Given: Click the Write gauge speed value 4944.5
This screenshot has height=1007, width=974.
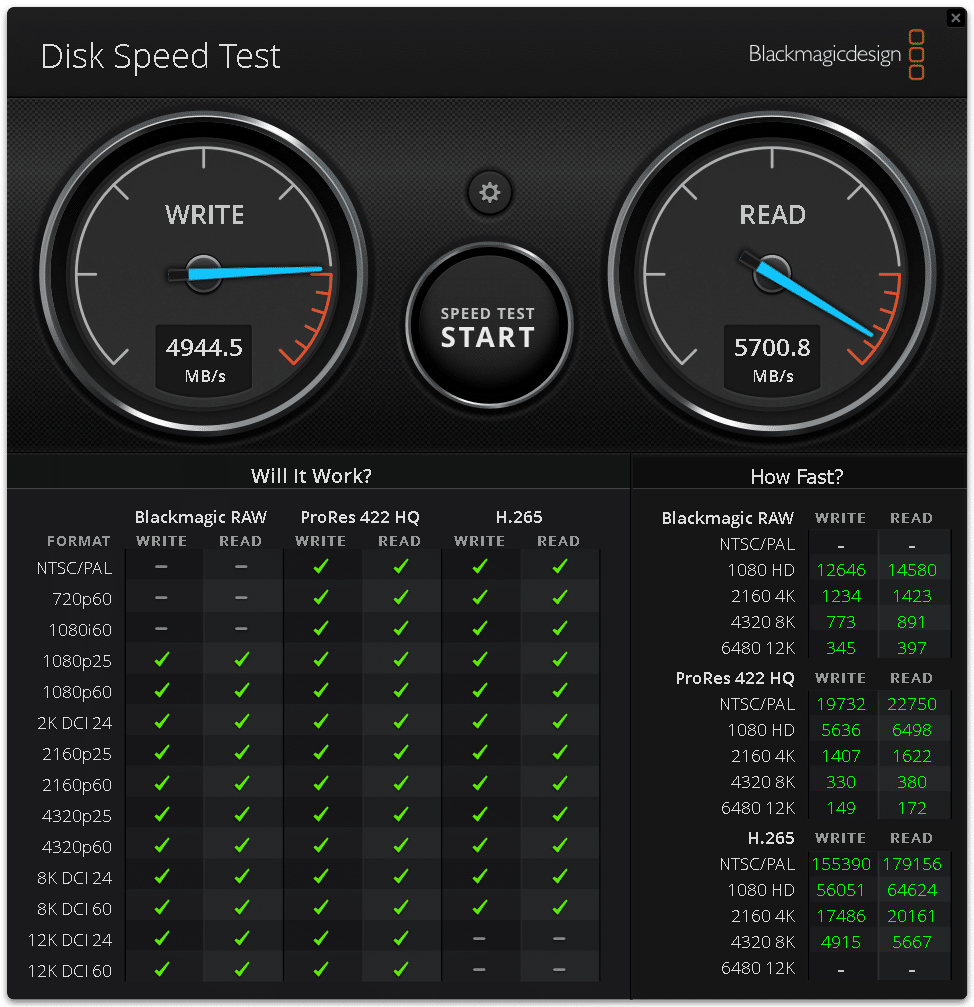Looking at the screenshot, I should point(204,347).
